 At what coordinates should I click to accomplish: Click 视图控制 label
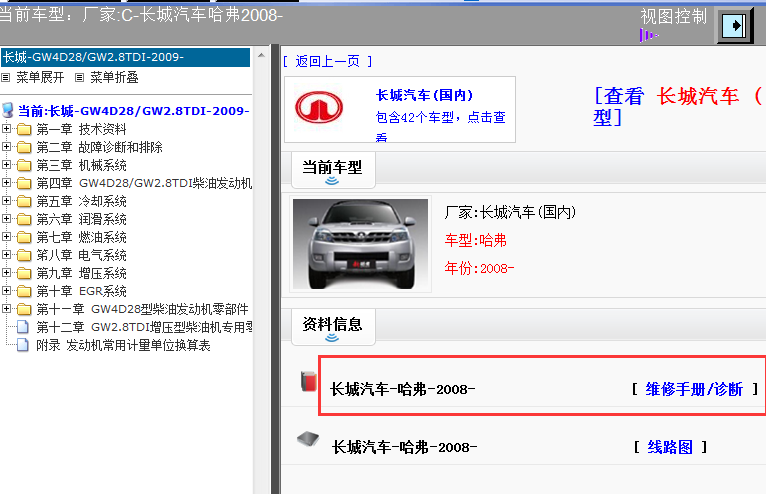point(674,16)
